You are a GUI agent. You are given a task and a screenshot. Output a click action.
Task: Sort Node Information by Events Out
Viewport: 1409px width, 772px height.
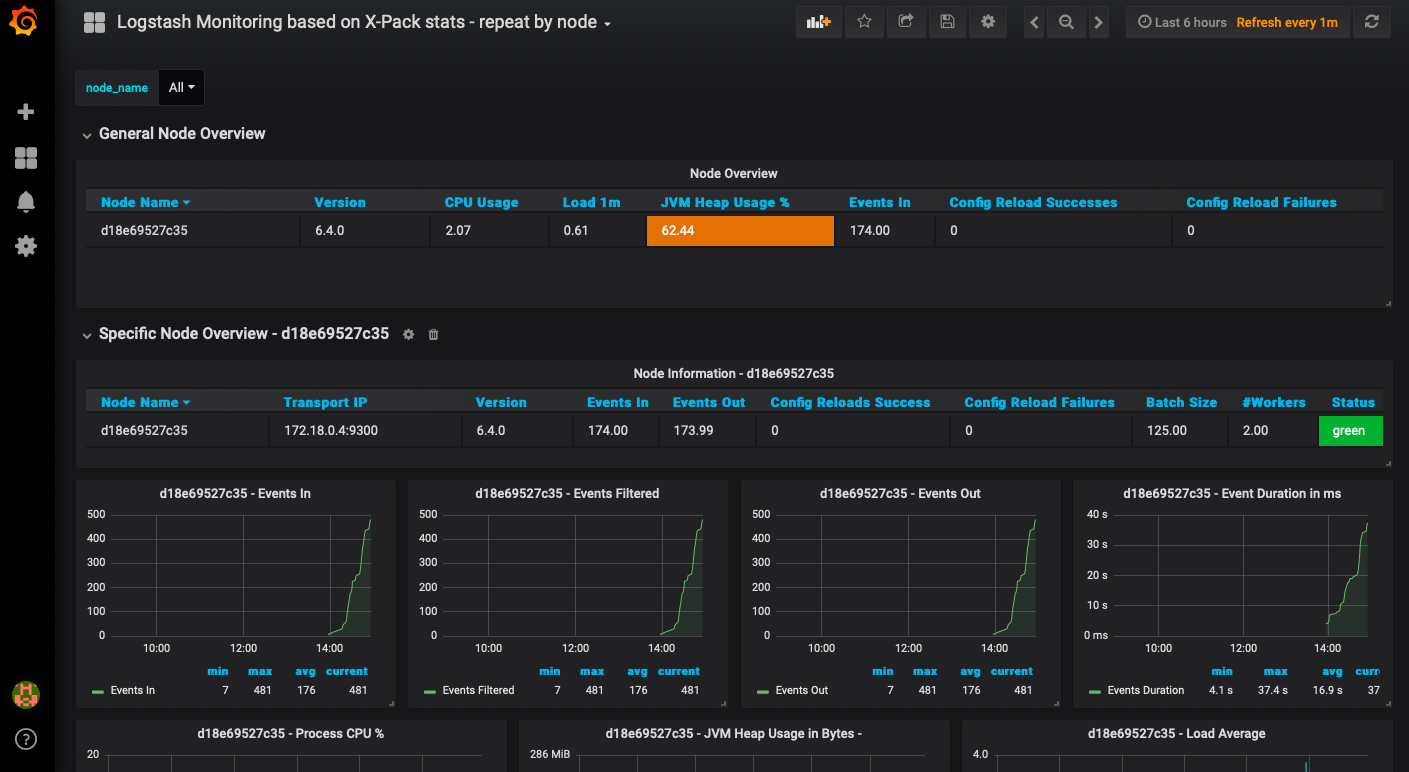click(x=709, y=402)
